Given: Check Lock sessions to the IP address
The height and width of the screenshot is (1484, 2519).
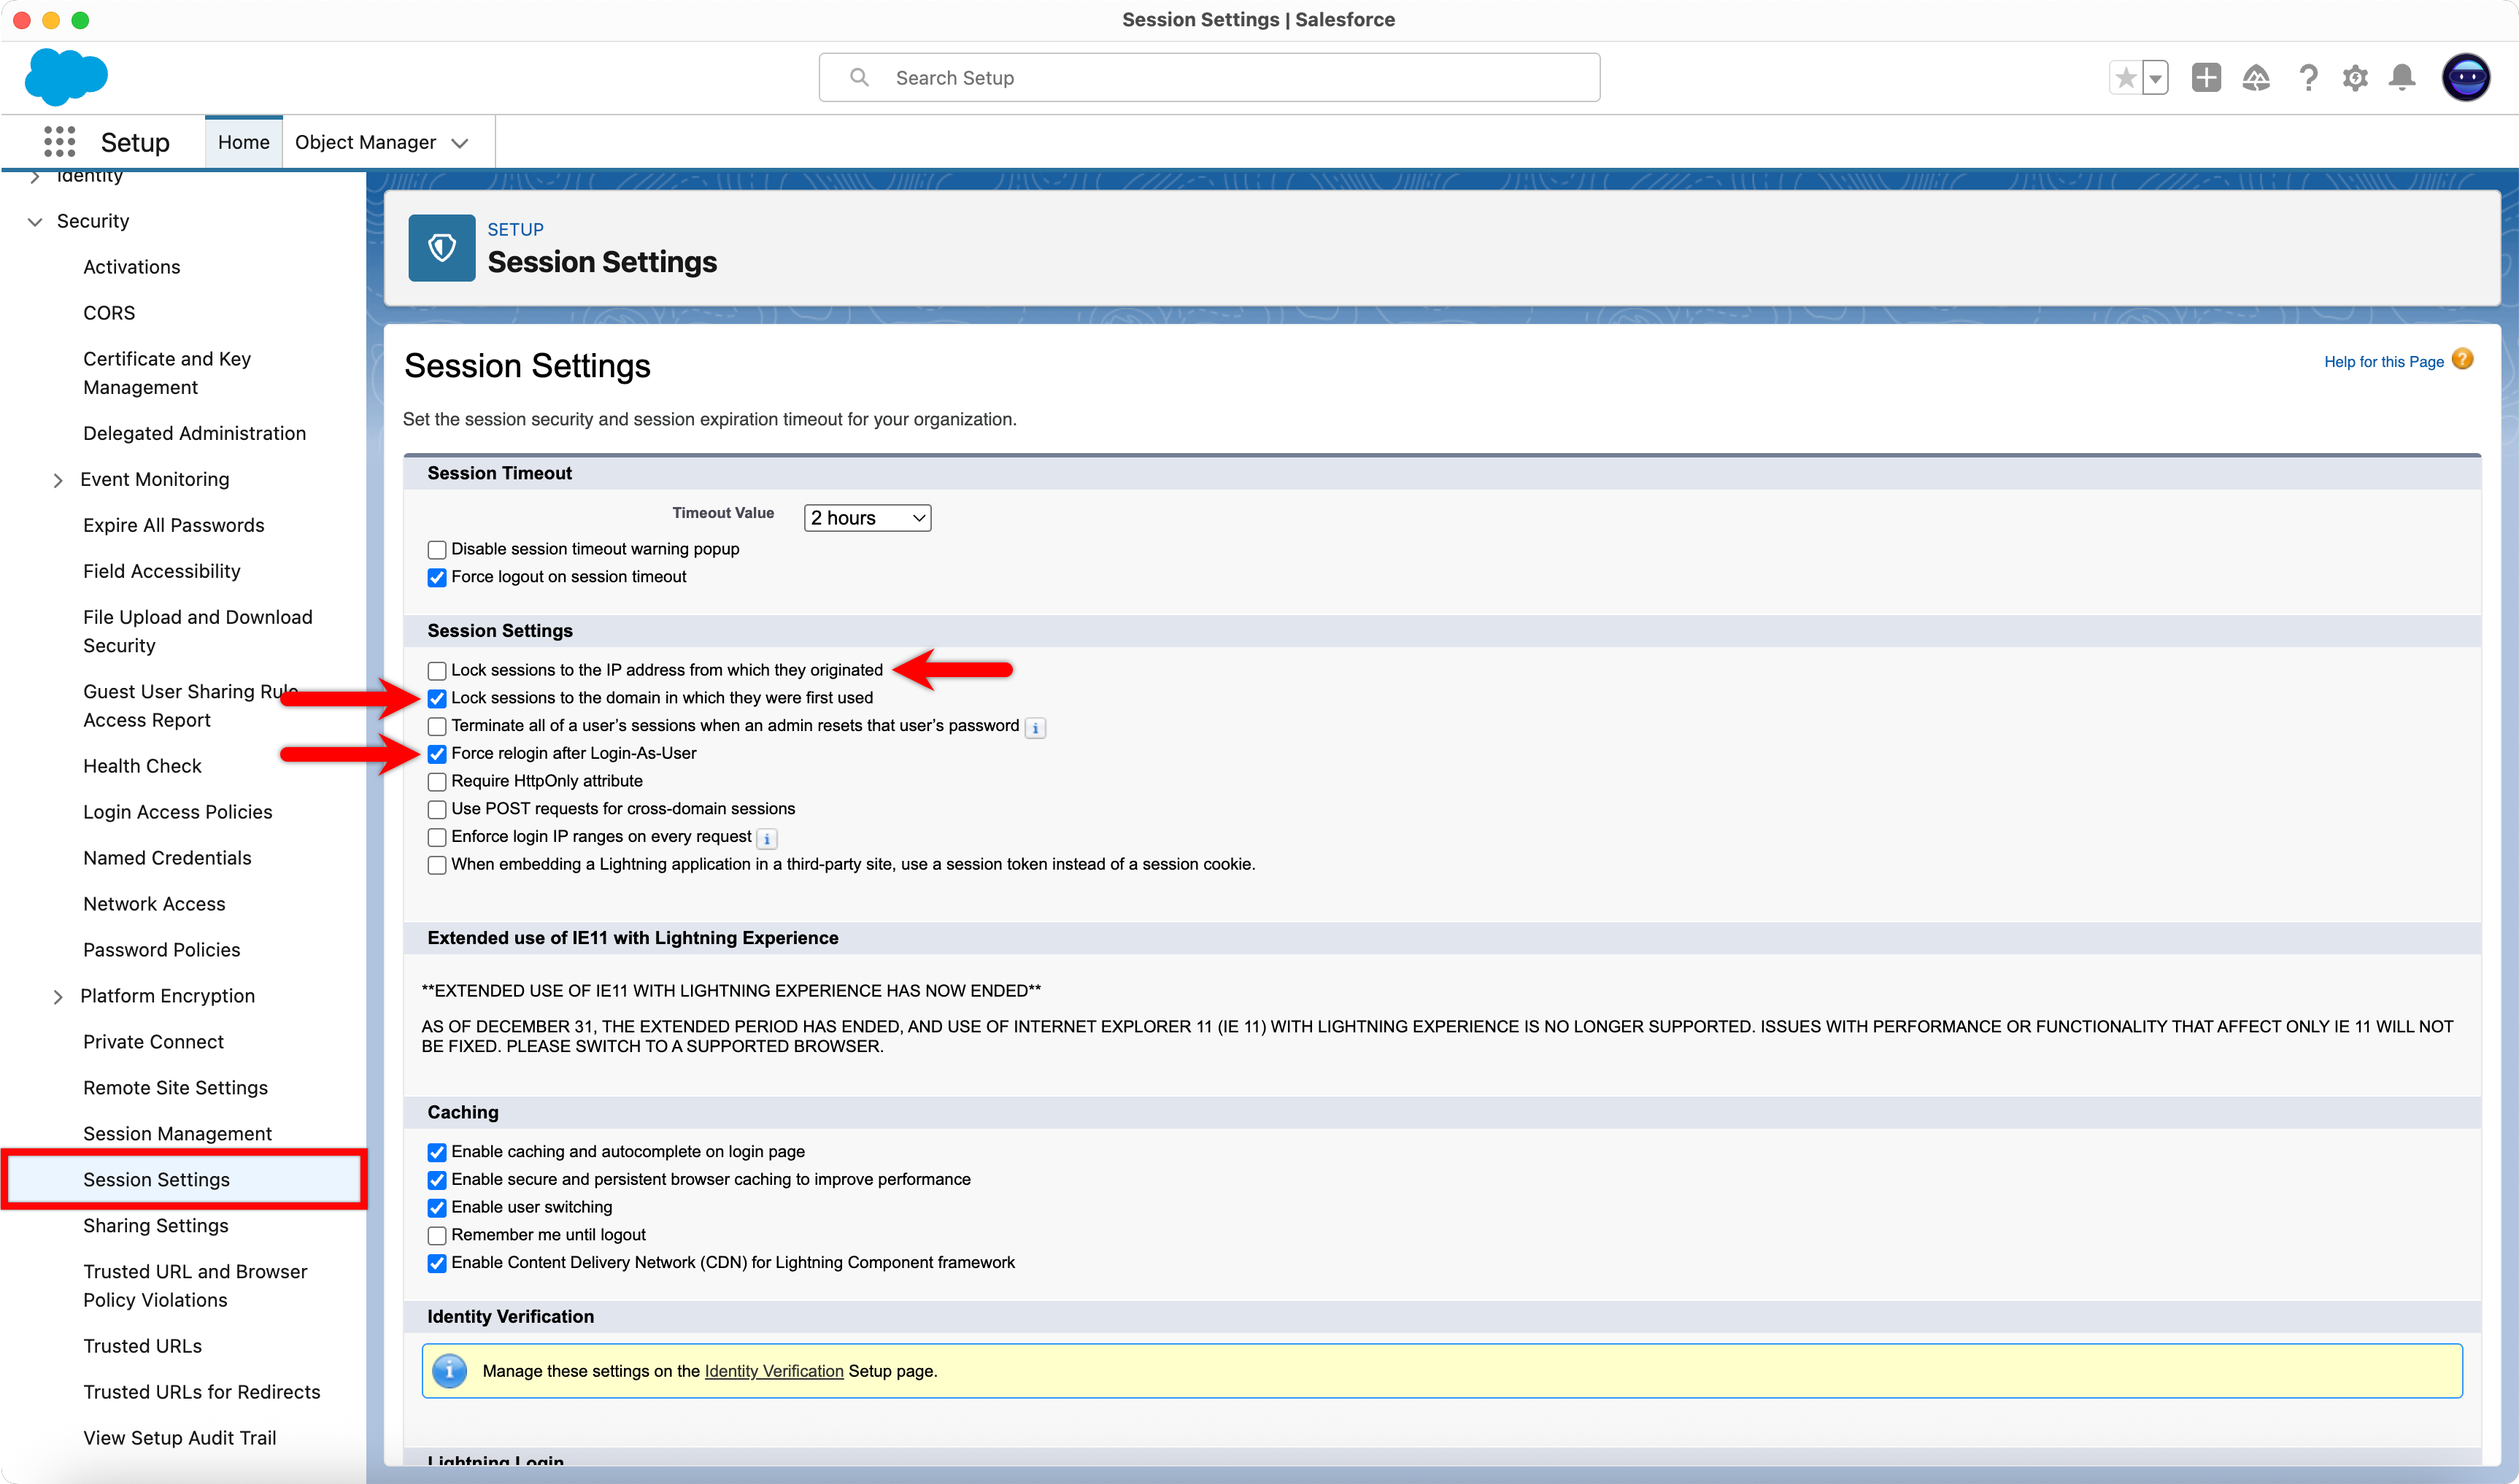Looking at the screenshot, I should pos(437,671).
